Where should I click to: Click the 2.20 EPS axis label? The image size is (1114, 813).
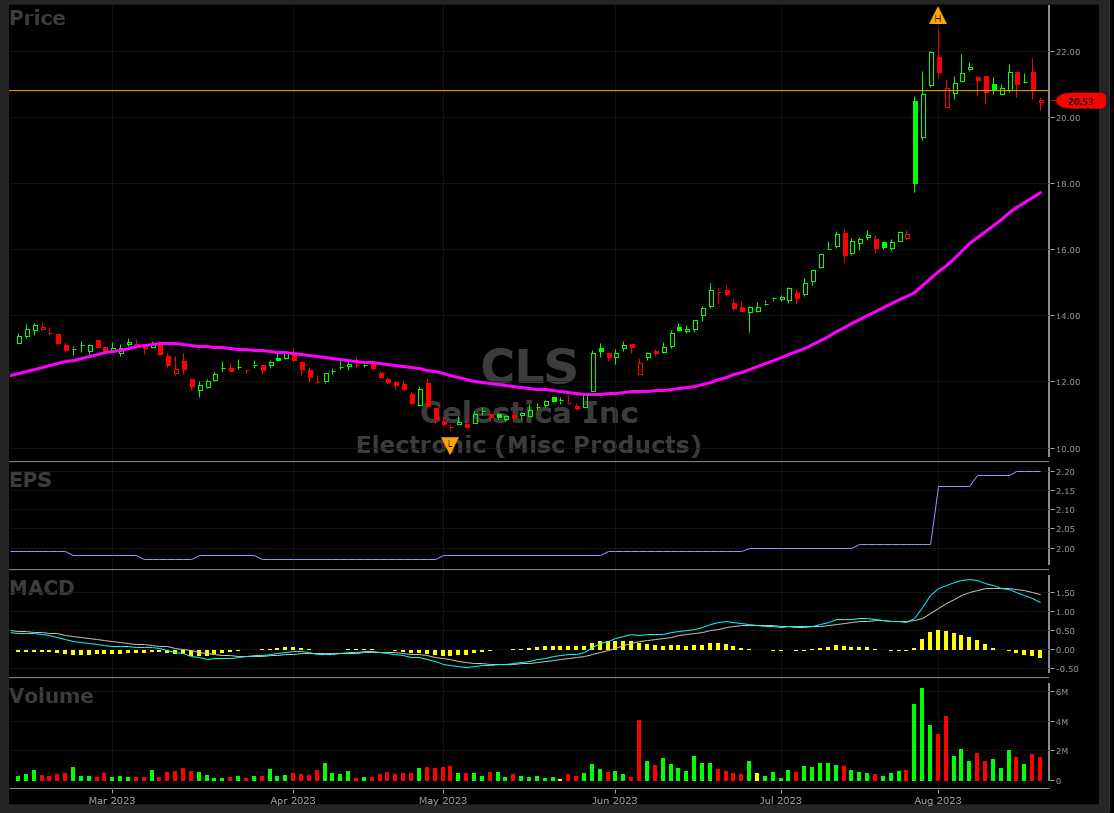[x=1066, y=472]
